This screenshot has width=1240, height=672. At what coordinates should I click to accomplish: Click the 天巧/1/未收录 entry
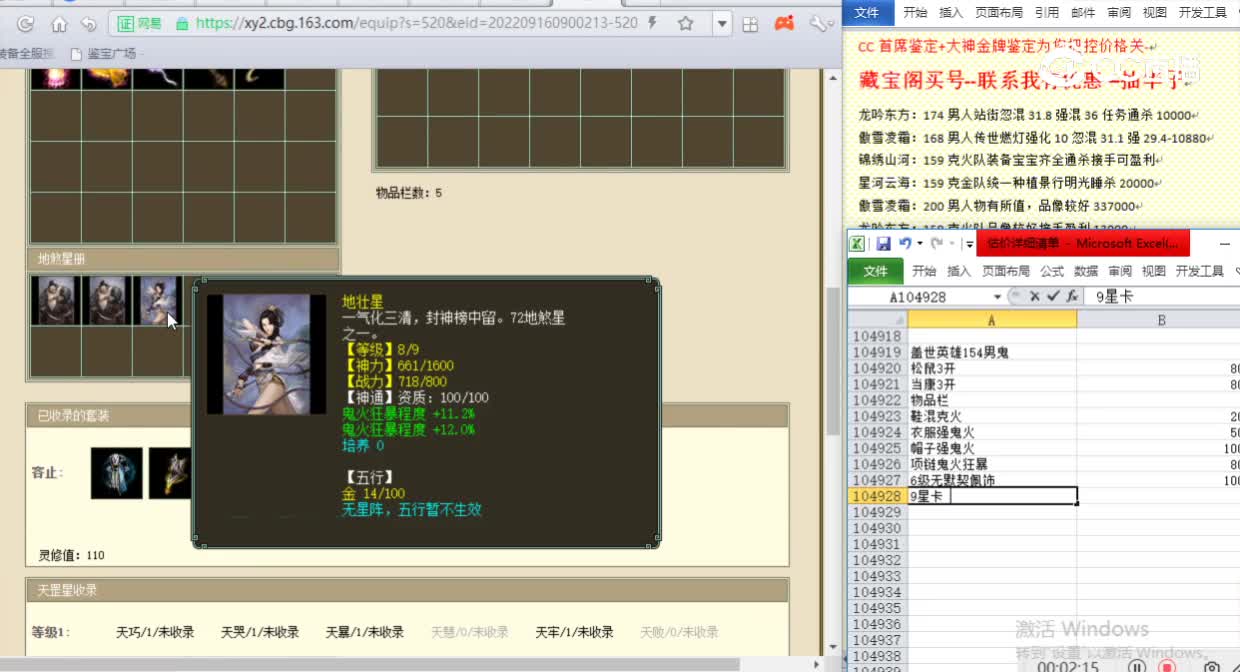(155, 632)
